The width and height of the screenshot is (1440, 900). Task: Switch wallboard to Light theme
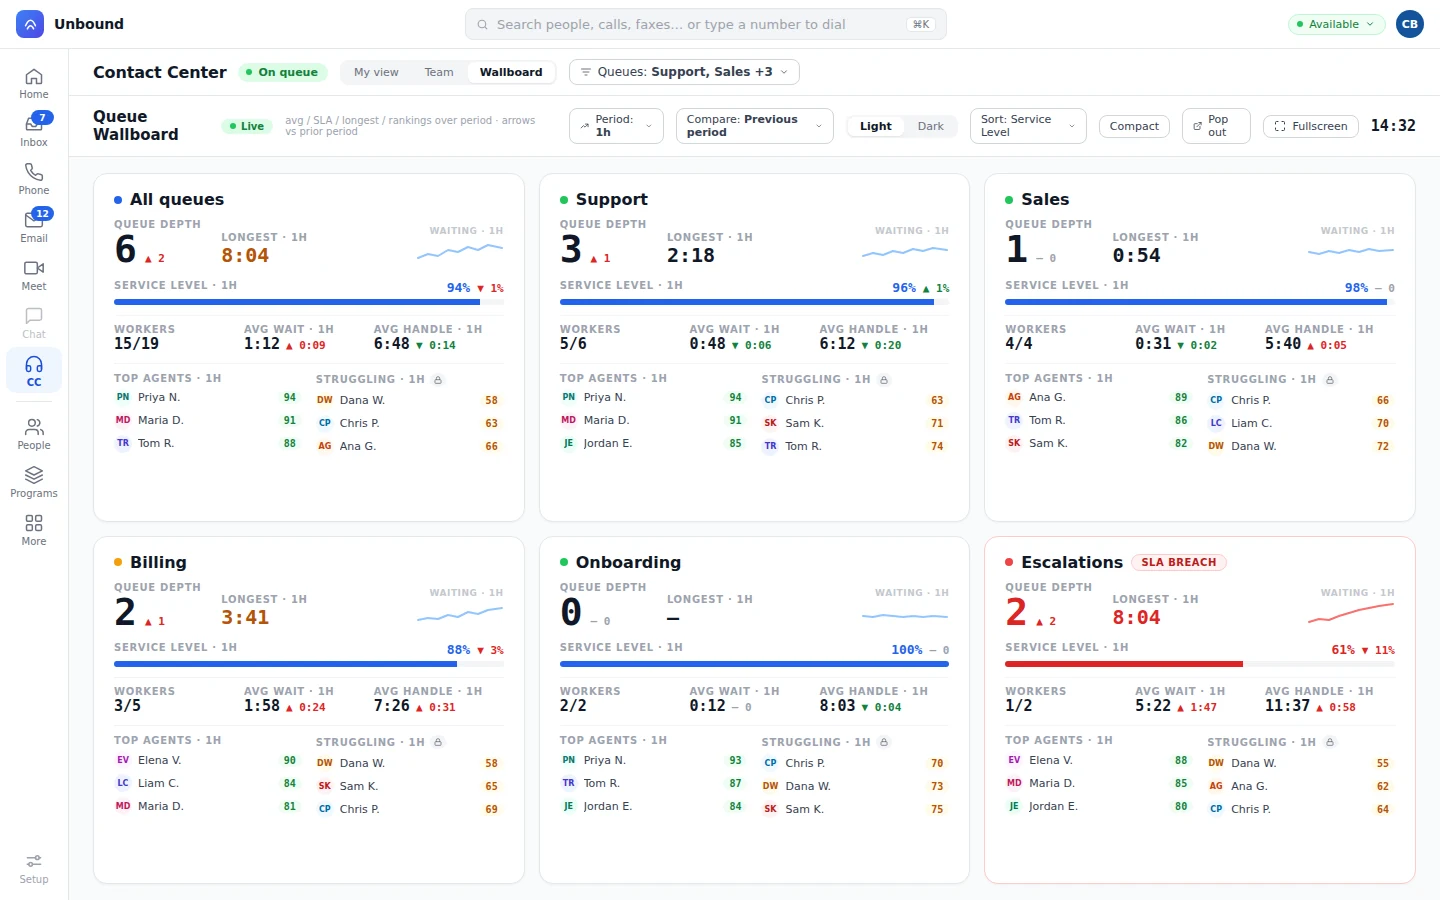coord(876,126)
